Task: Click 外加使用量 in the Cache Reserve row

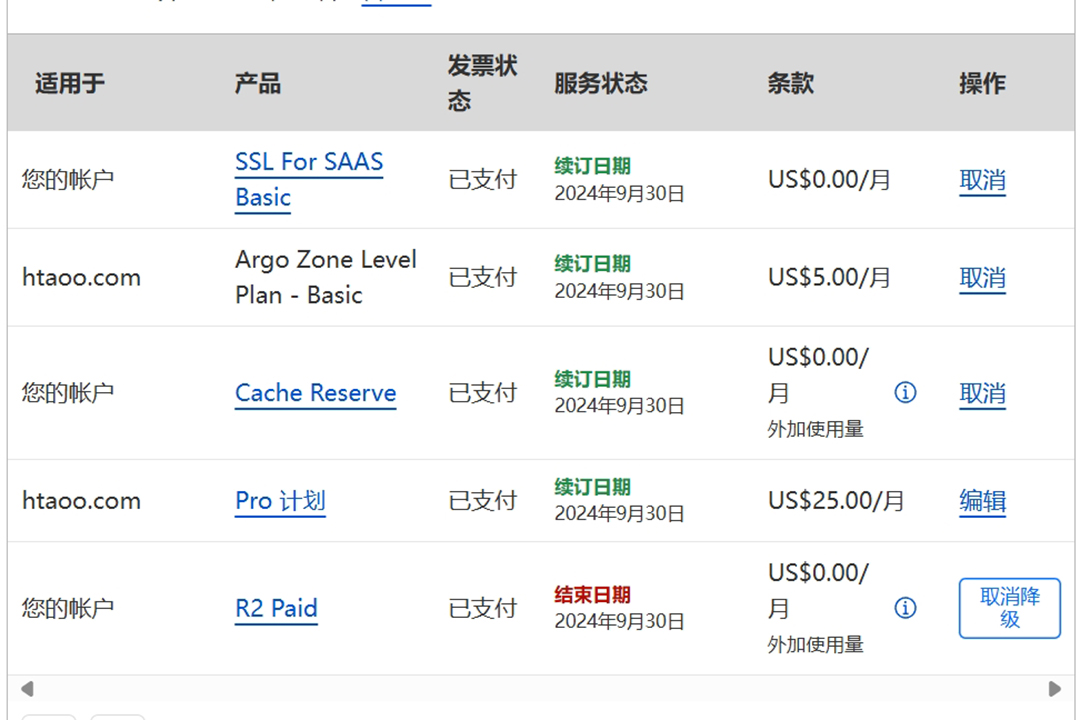Action: click(816, 429)
